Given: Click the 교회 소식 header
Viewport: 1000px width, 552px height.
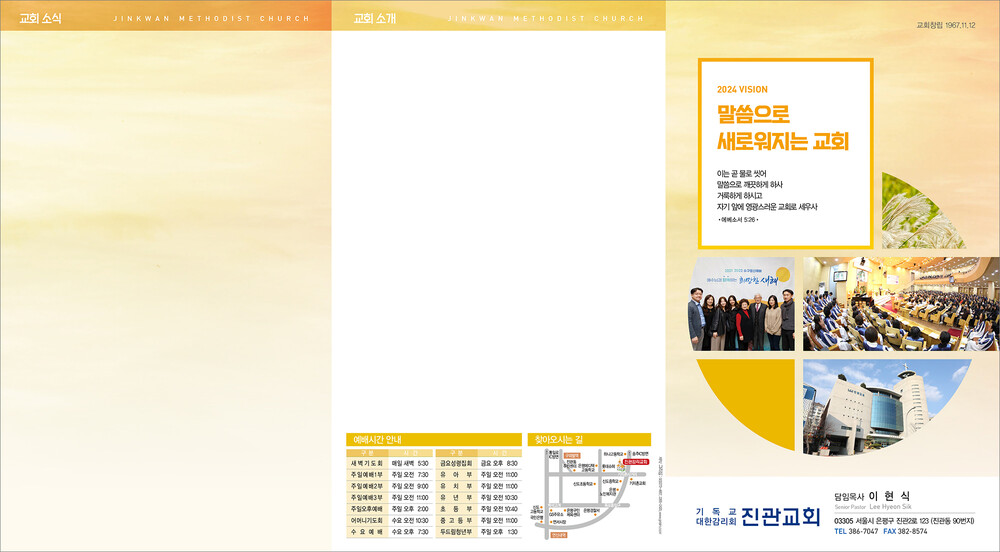Looking at the screenshot, I should [x=41, y=18].
